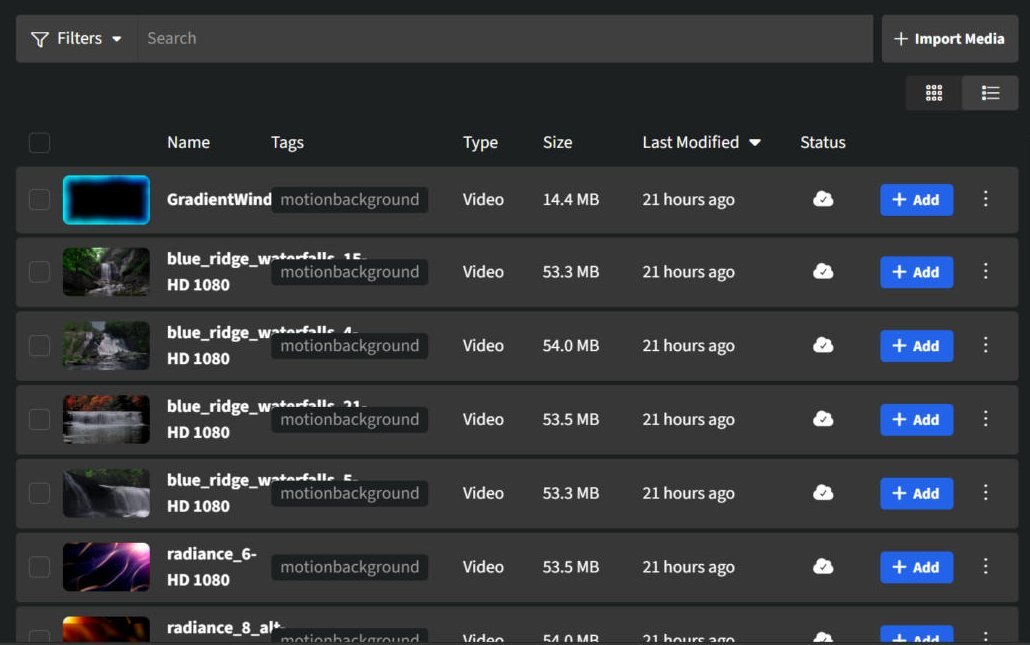Click cloud status icon for blue_ridge_waterfalls_15

[x=822, y=271]
